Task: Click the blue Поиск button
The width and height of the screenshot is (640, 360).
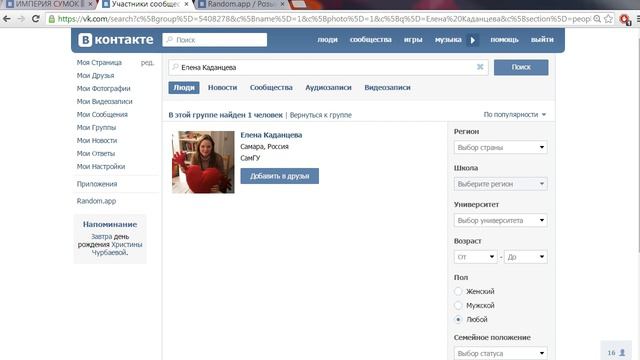Action: pos(521,67)
